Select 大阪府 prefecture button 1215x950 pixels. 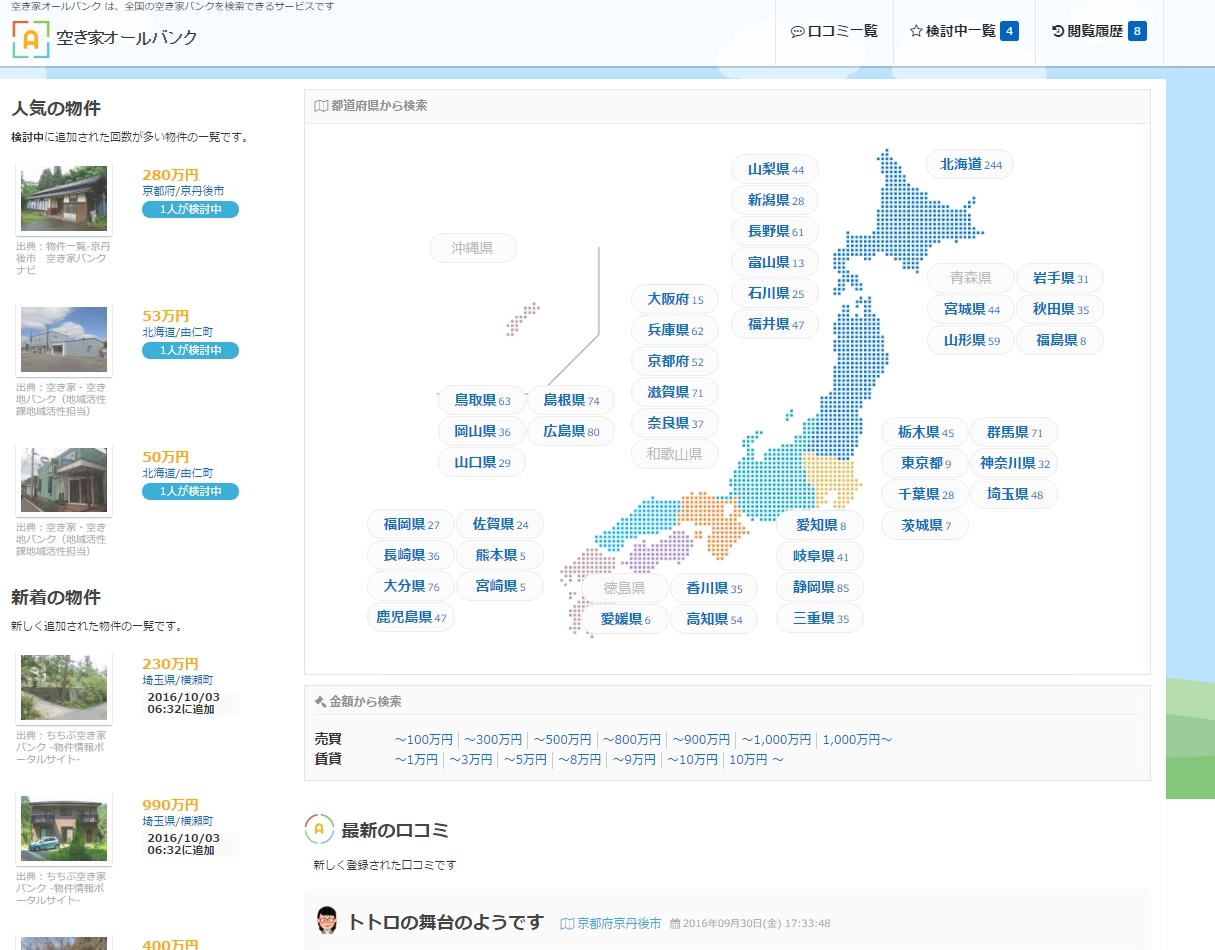coord(675,299)
